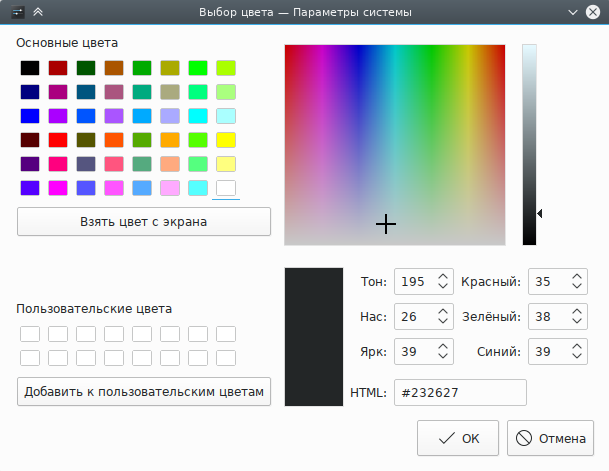Choose the pure yellow basic color swatch
This screenshot has height=471, width=609.
226,140
